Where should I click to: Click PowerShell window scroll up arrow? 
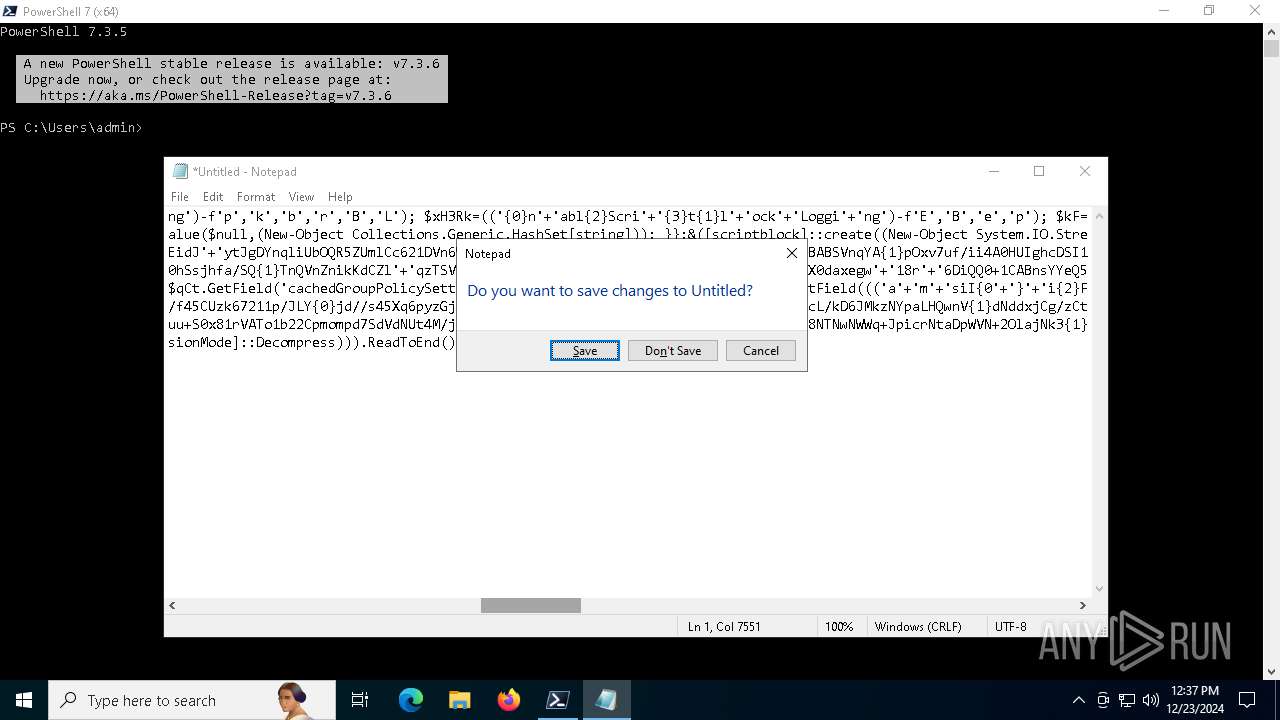pyautogui.click(x=1271, y=32)
